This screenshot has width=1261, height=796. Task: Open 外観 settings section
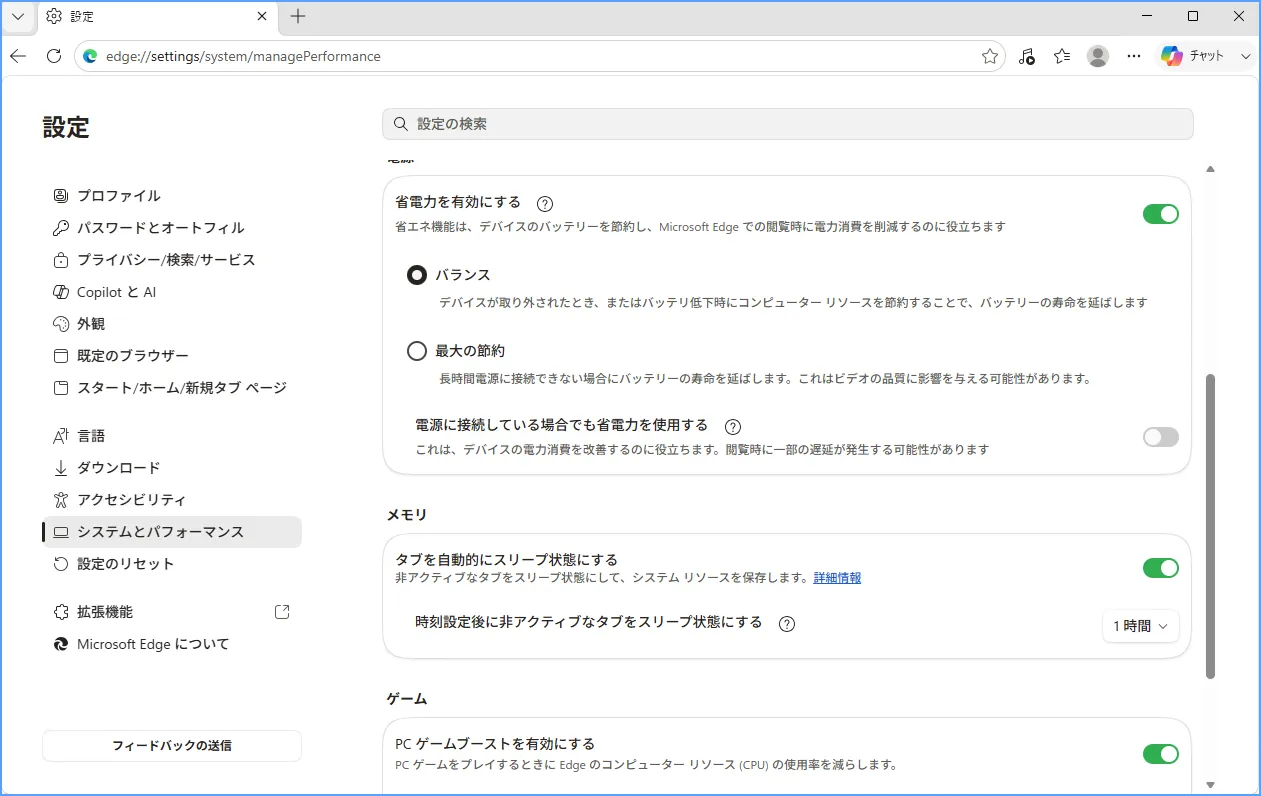(172, 324)
